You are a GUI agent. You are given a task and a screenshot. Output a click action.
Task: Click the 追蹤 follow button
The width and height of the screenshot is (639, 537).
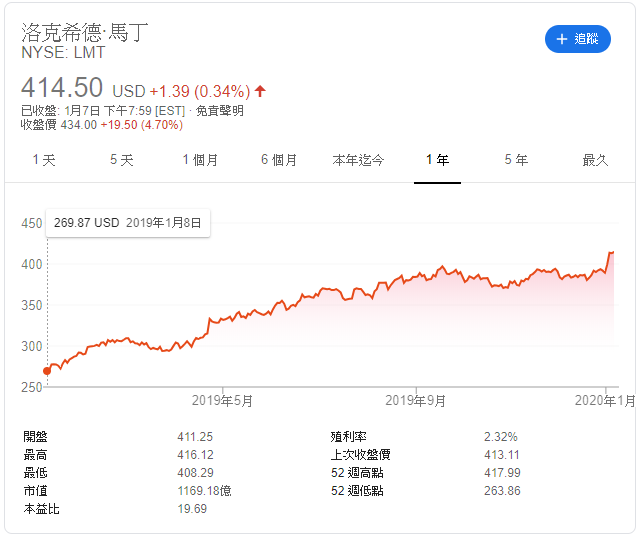(x=577, y=39)
